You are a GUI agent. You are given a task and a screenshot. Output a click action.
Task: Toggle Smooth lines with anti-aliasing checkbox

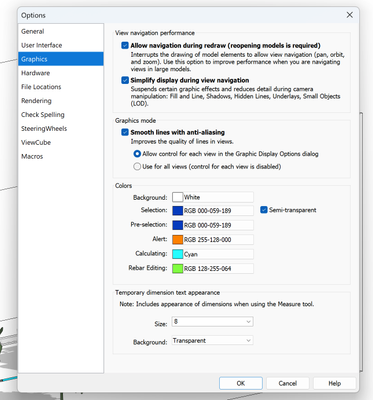[125, 132]
